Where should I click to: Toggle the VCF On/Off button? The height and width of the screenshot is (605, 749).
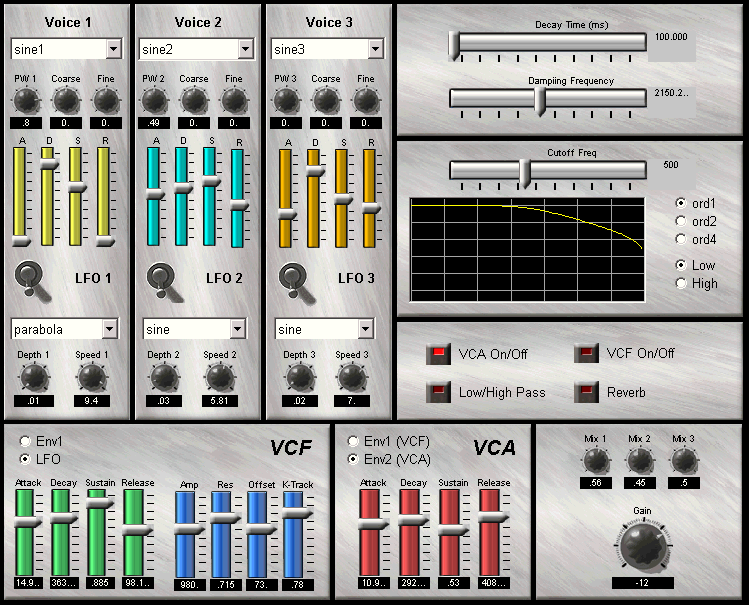point(586,353)
